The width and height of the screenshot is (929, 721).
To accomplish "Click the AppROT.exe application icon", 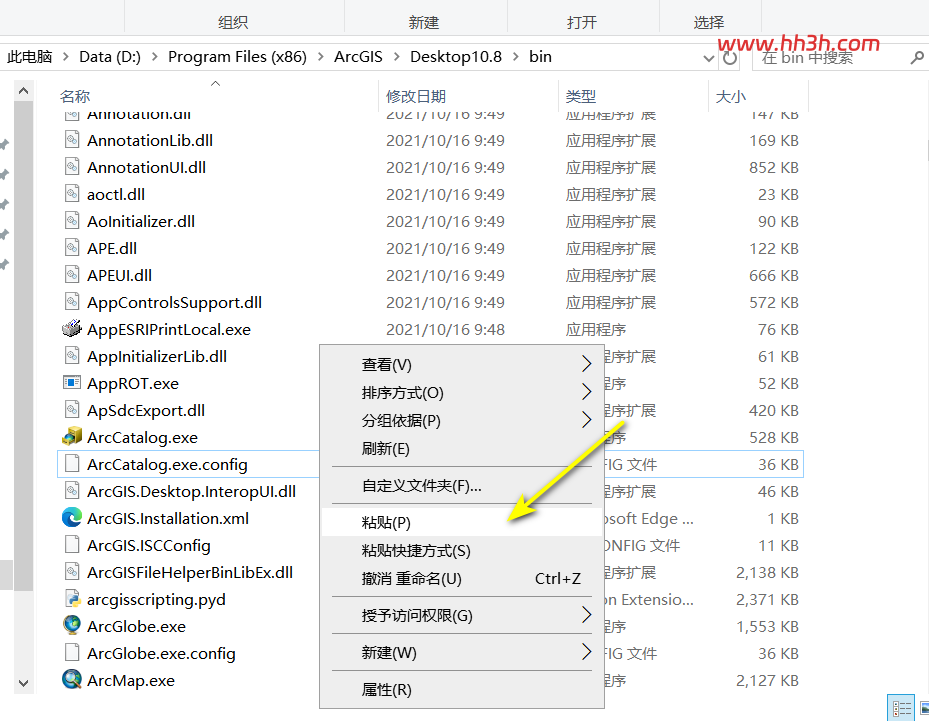I will click(72, 383).
